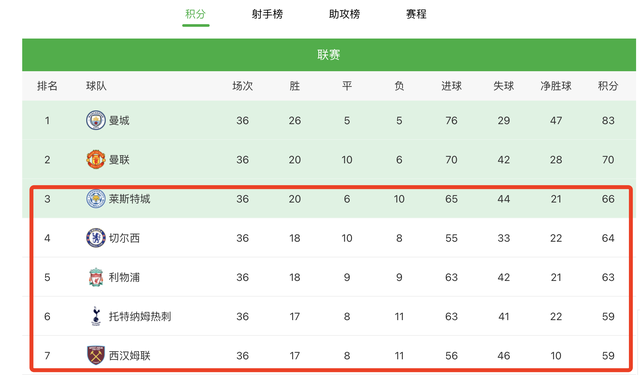Select the 赛程 tab
The width and height of the screenshot is (640, 375).
(416, 14)
